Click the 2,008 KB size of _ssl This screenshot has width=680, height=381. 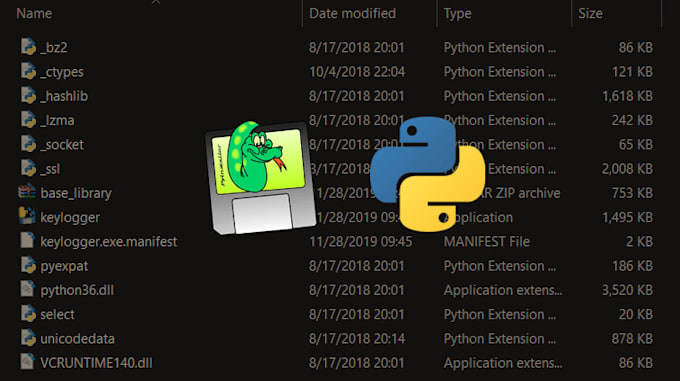pos(627,169)
